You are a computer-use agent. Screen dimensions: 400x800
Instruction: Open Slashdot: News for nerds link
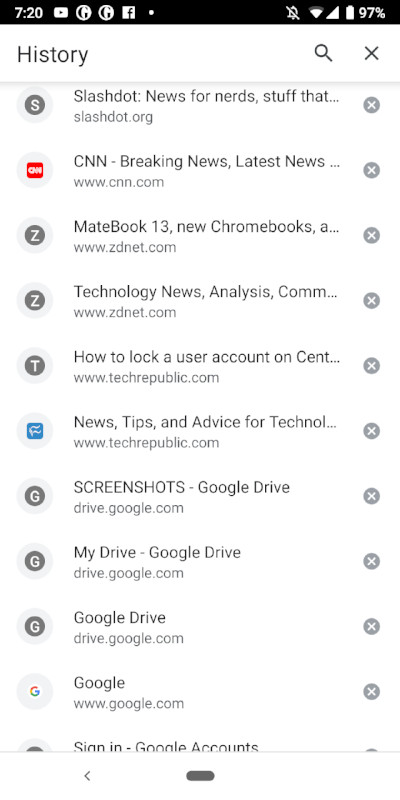206,105
